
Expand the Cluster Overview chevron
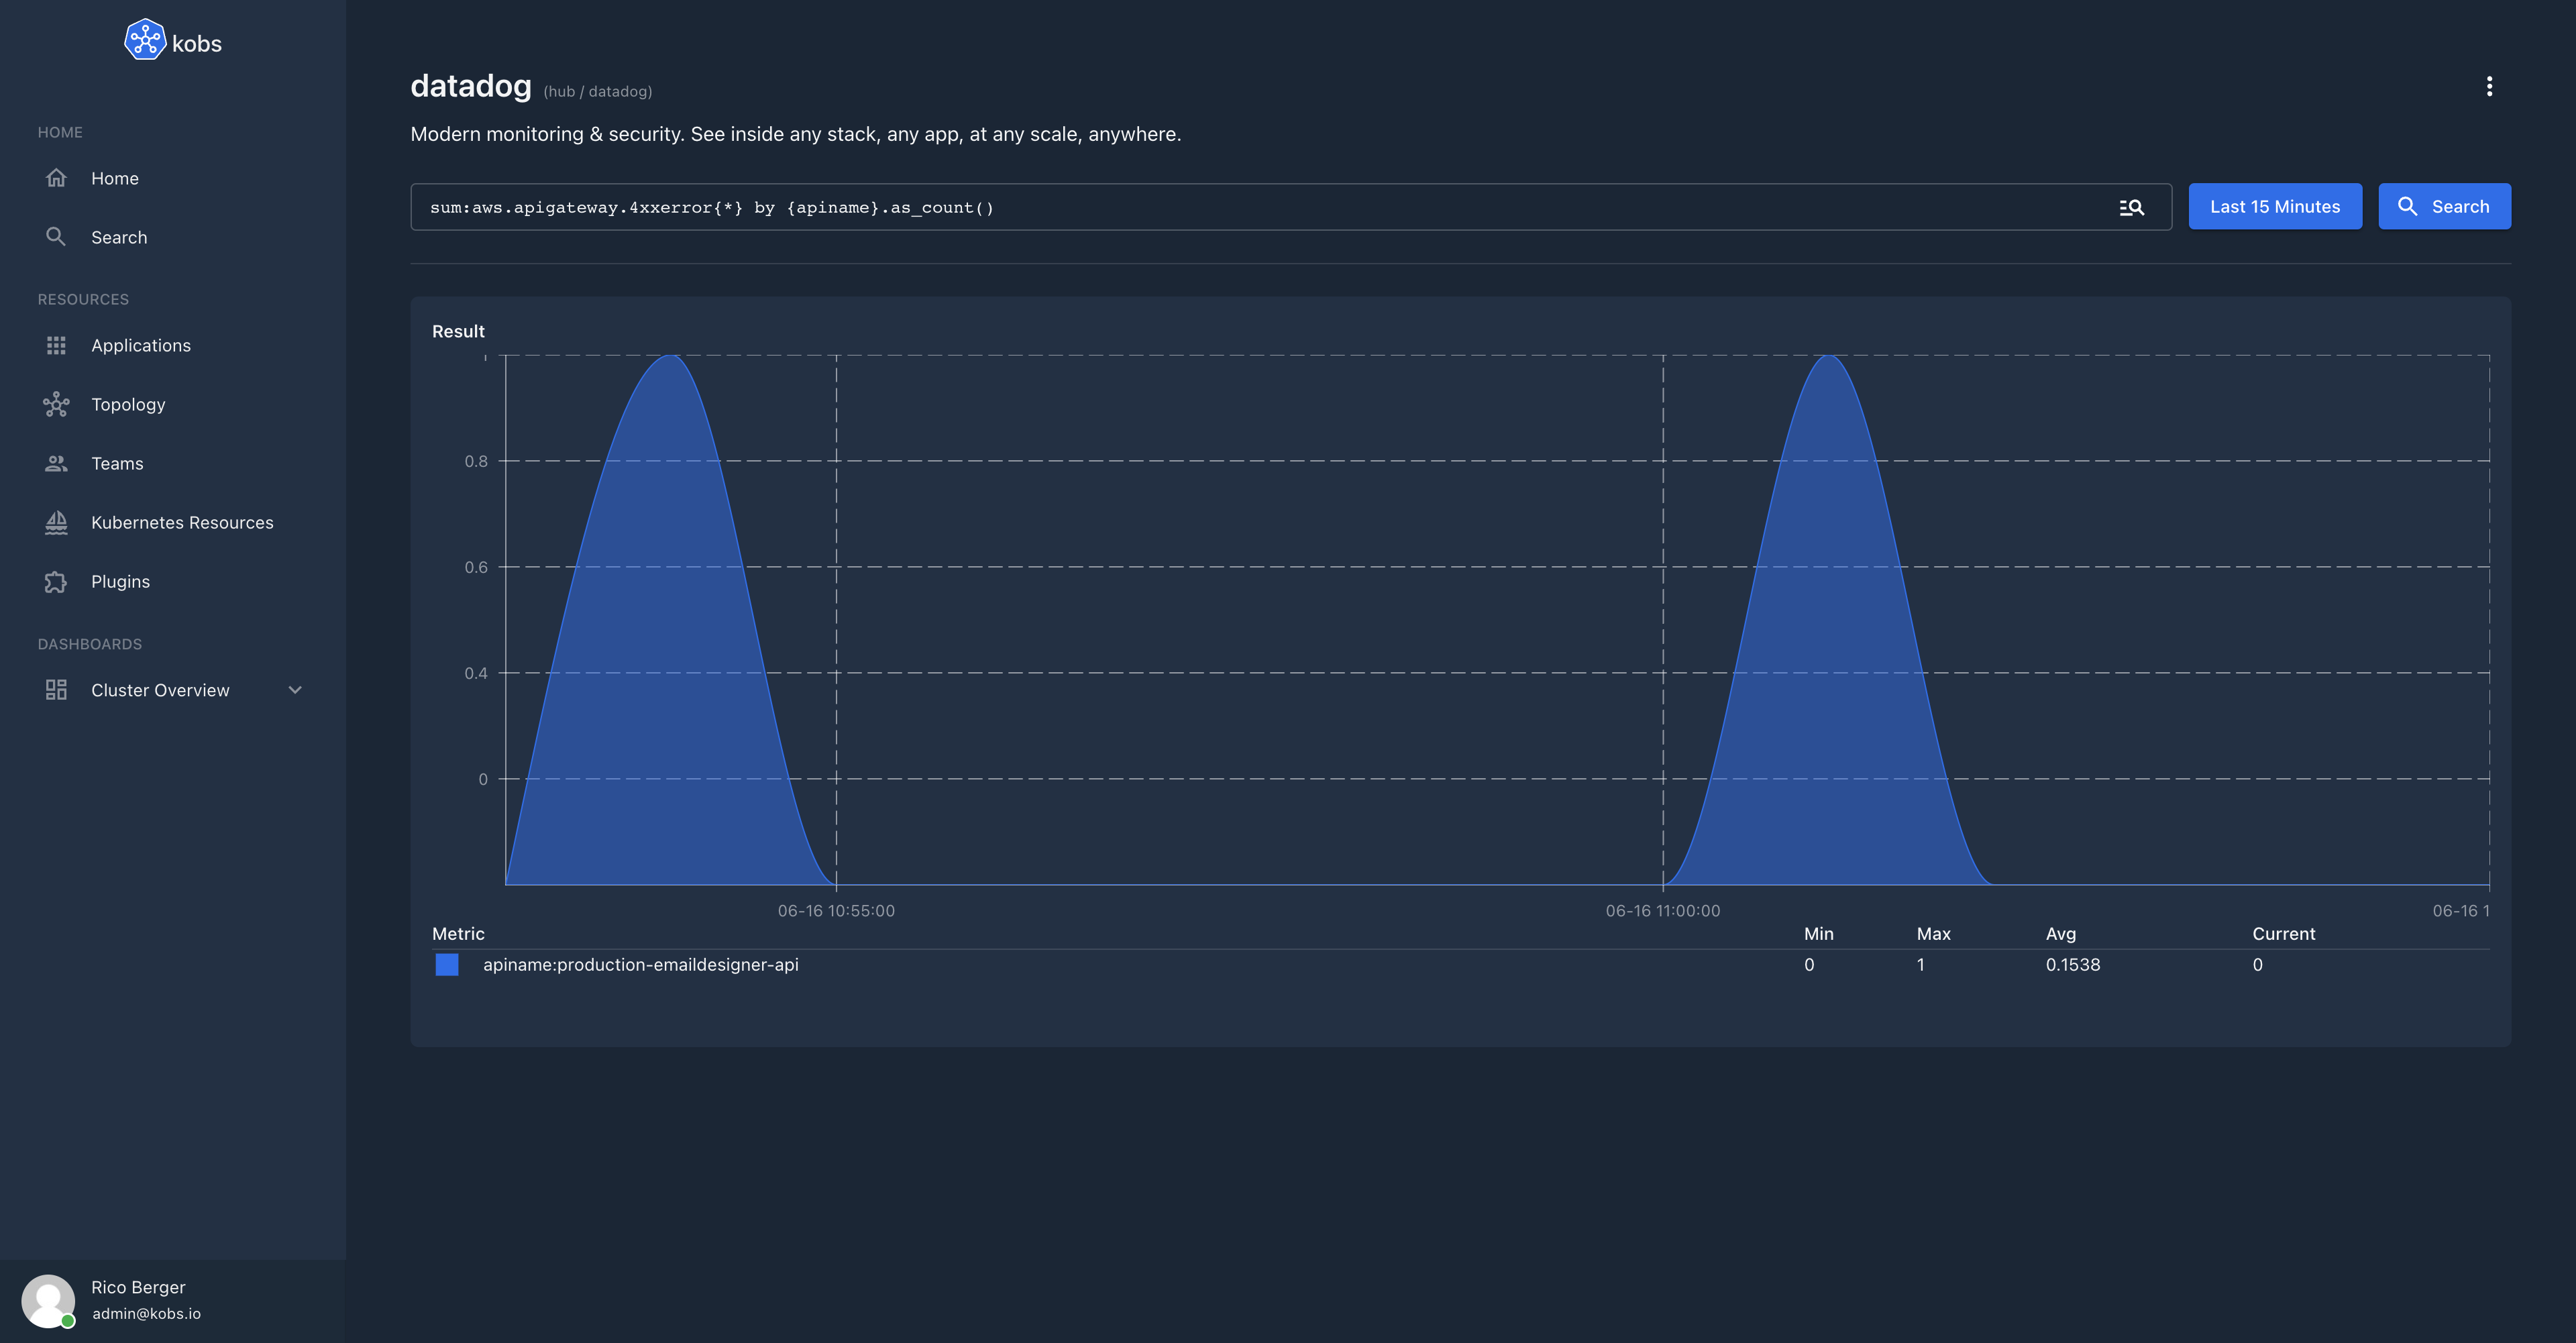(295, 690)
